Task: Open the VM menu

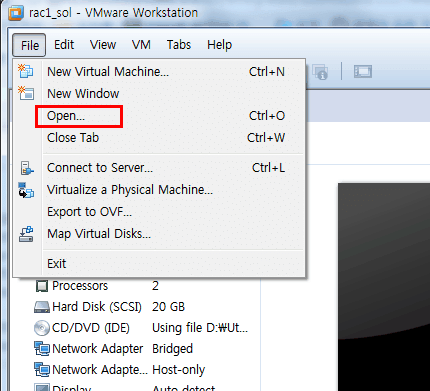Action: (141, 45)
